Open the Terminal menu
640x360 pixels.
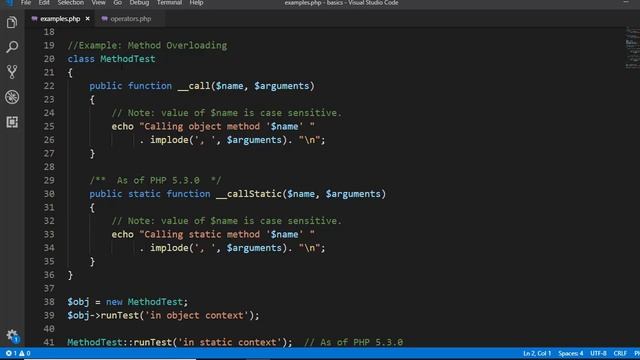click(169, 3)
